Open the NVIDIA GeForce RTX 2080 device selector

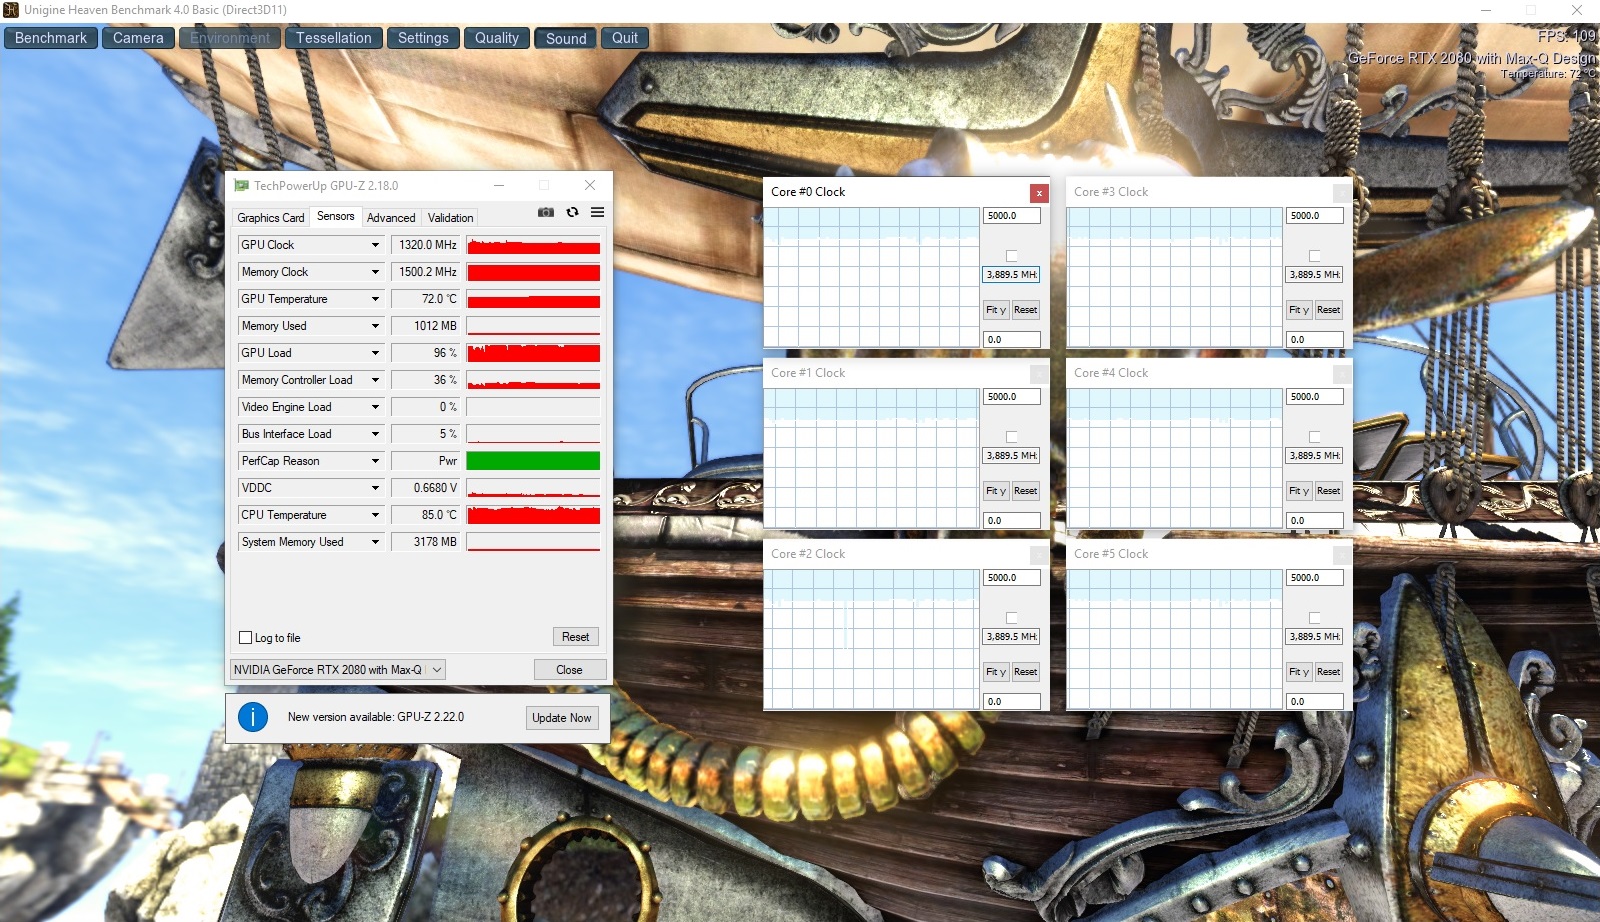[x=338, y=670]
